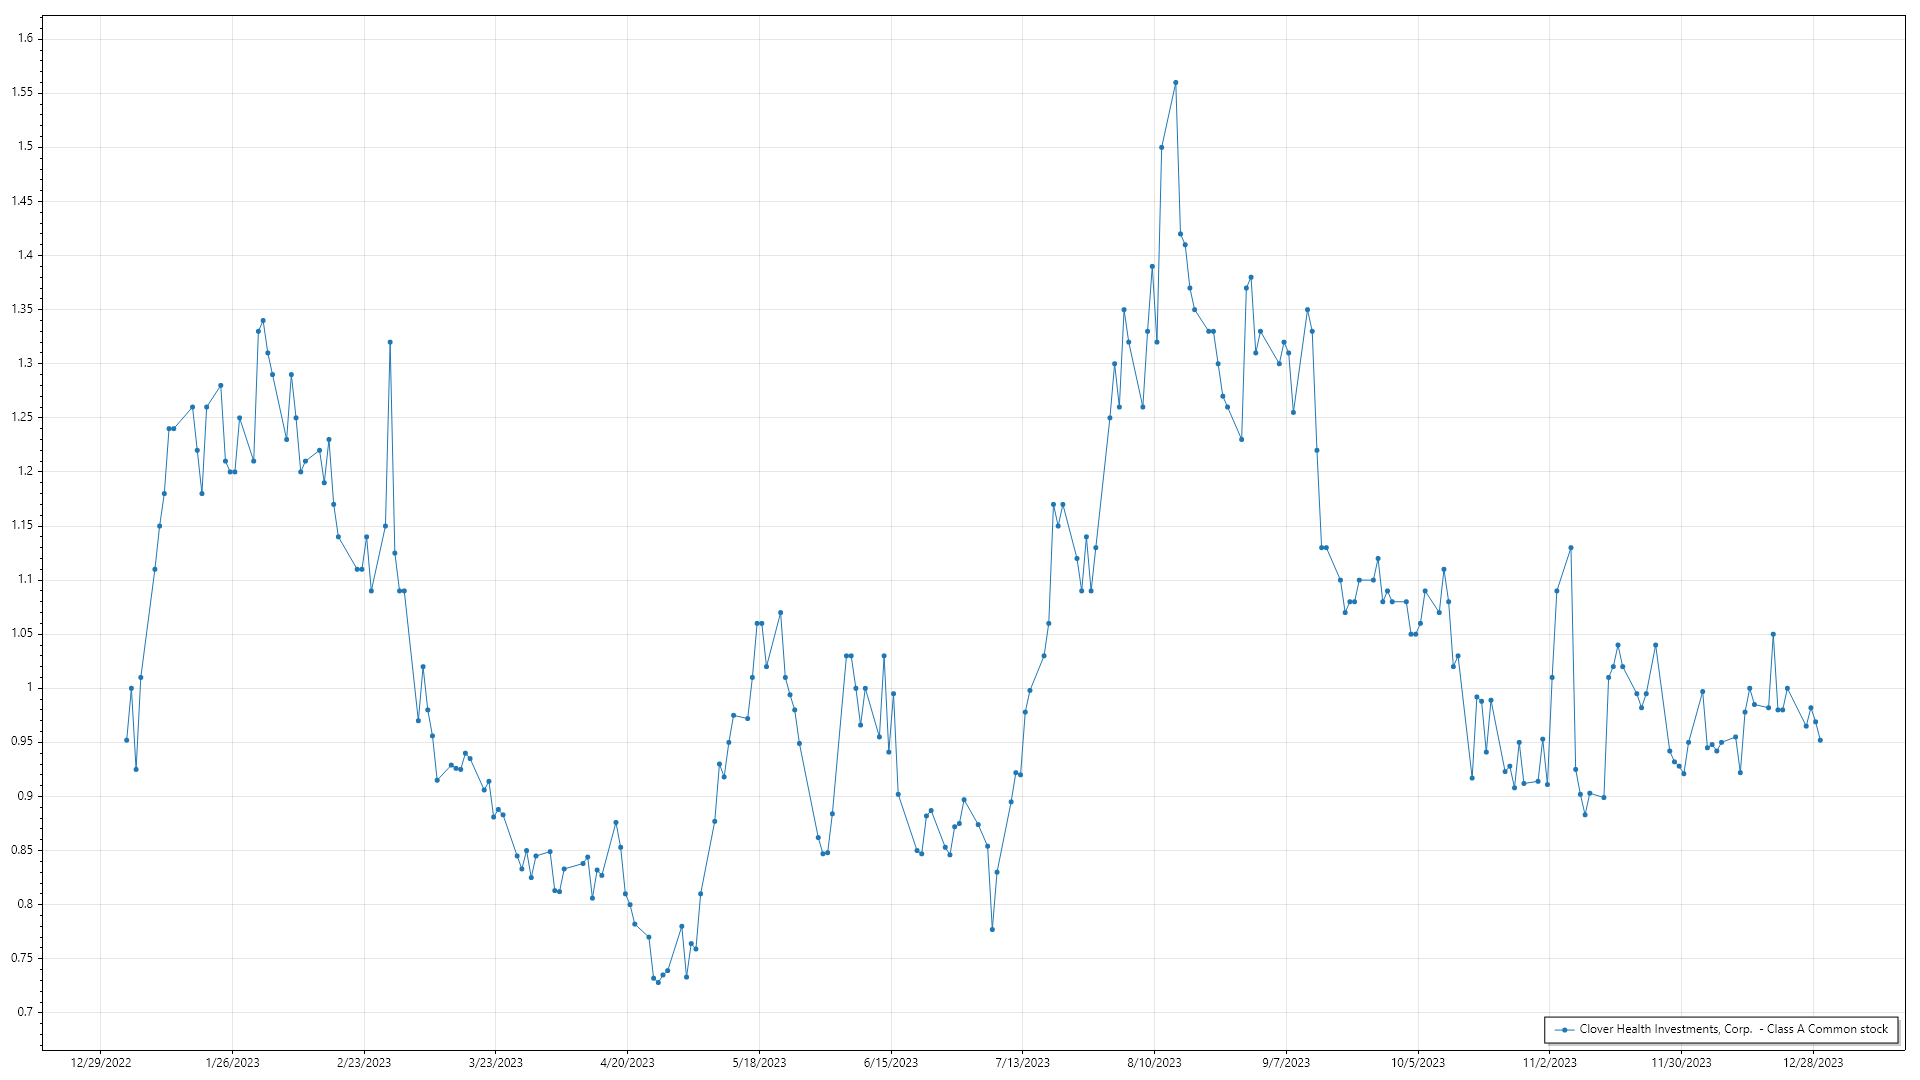Click the lowest data point of the series

point(658,982)
